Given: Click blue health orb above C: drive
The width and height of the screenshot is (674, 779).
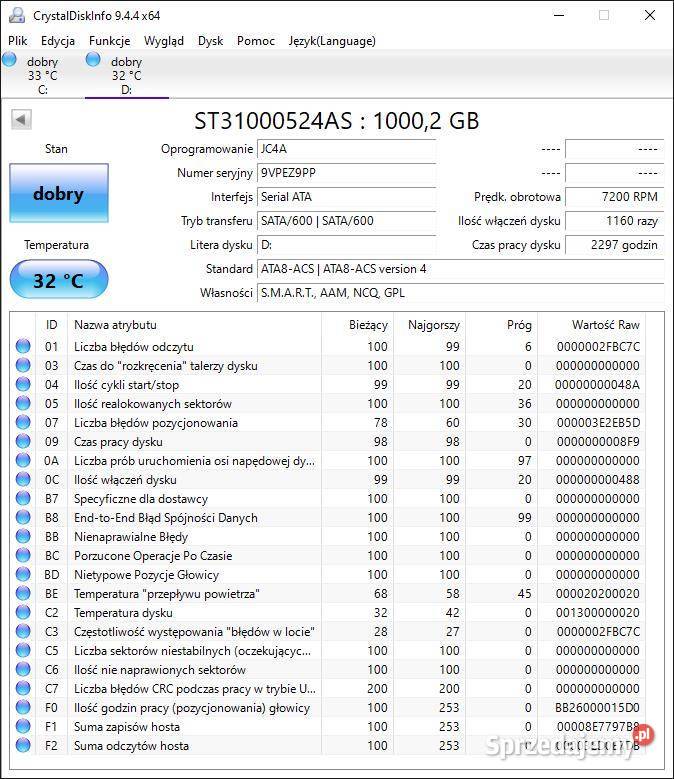Looking at the screenshot, I should [x=9, y=60].
